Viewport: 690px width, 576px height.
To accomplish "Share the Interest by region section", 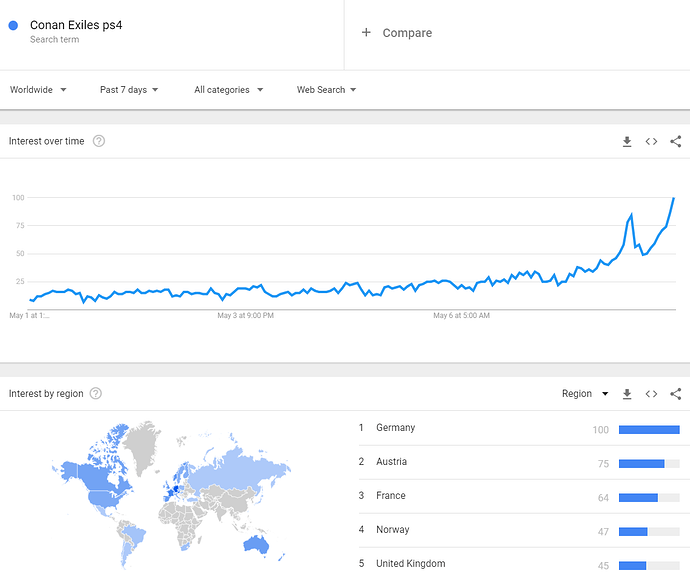I will pyautogui.click(x=675, y=394).
